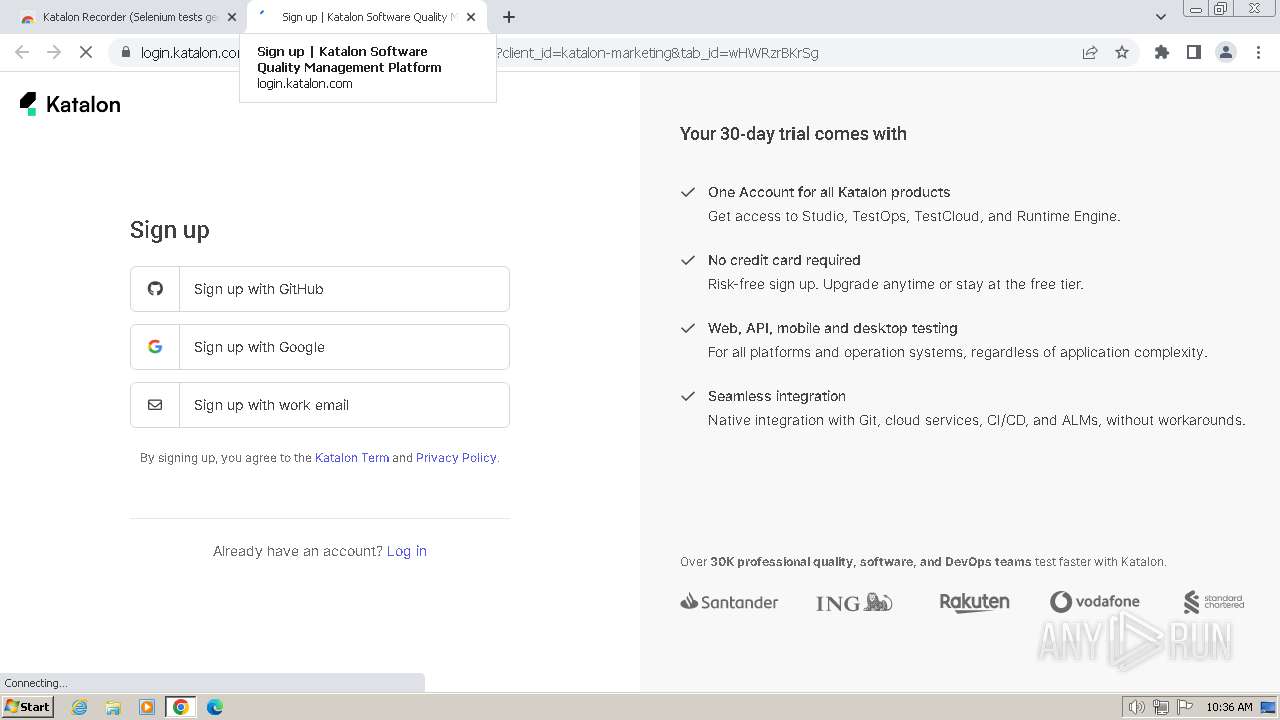Click the Google icon in sign up button
The height and width of the screenshot is (720, 1280).
click(x=155, y=347)
